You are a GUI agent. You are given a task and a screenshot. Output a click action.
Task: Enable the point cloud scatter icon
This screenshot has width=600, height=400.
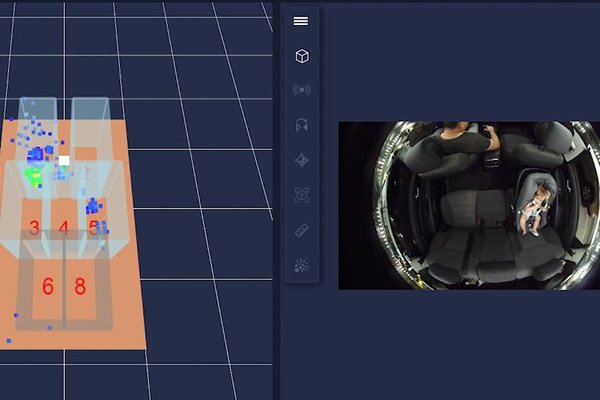(x=301, y=265)
